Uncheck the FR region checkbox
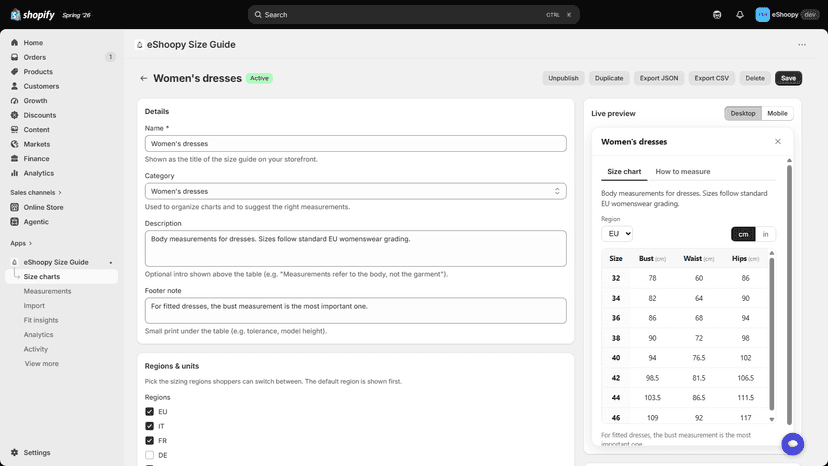This screenshot has height=466, width=828. coord(149,441)
